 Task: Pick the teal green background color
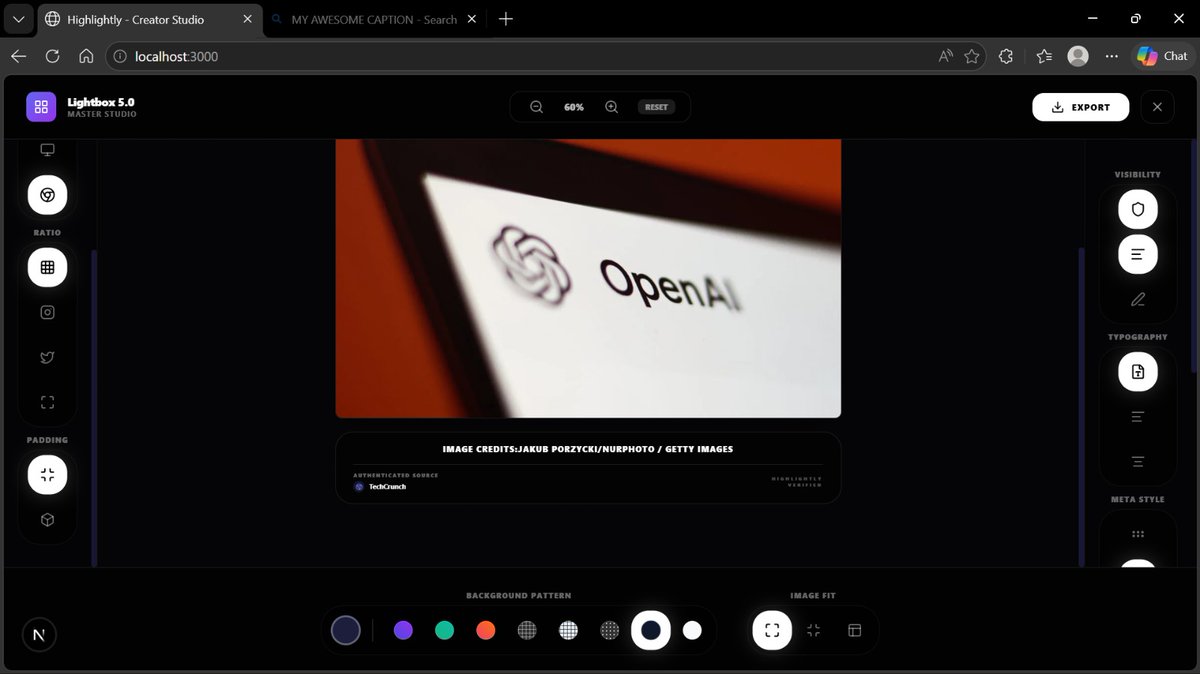click(x=445, y=630)
